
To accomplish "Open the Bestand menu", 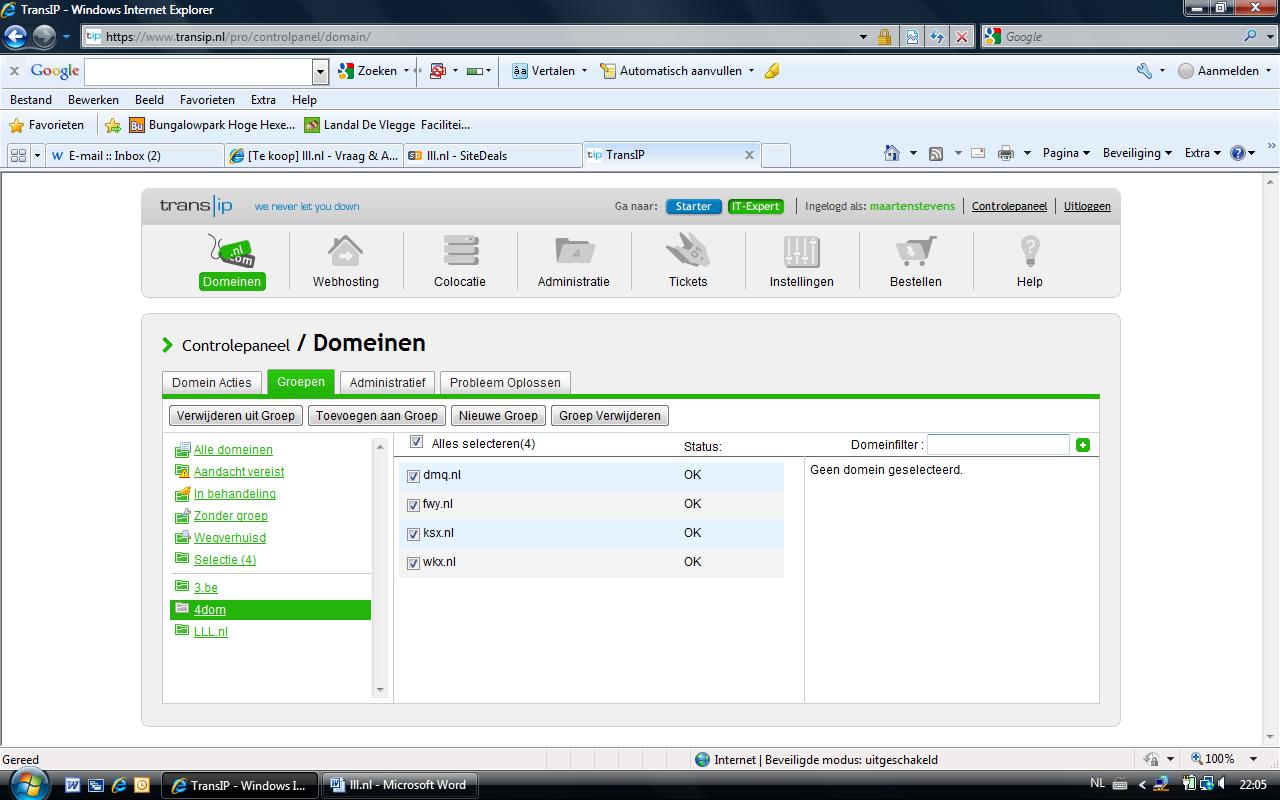I will 31,100.
